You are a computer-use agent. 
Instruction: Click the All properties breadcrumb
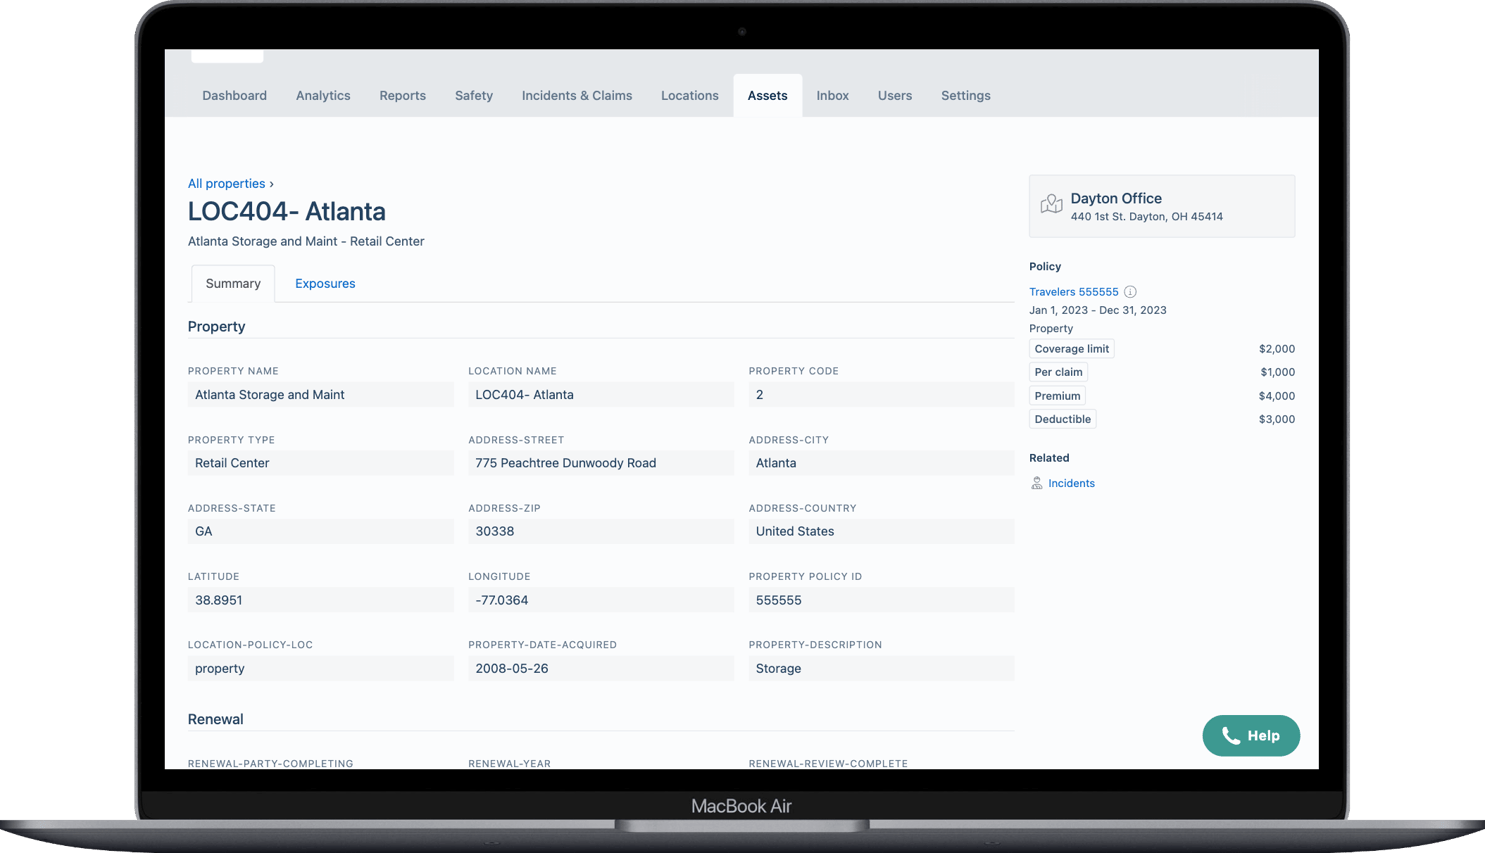[x=226, y=183]
